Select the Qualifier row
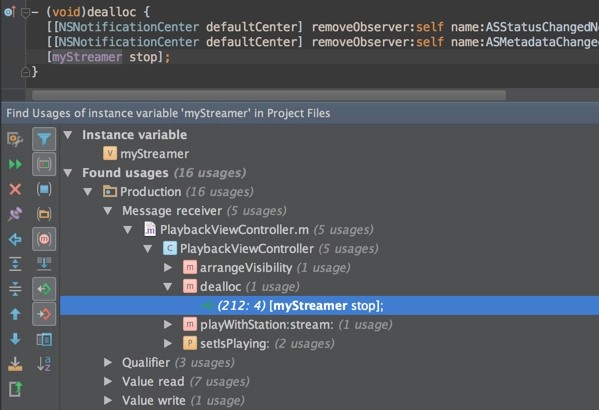Image resolution: width=599 pixels, height=410 pixels. [x=329, y=362]
